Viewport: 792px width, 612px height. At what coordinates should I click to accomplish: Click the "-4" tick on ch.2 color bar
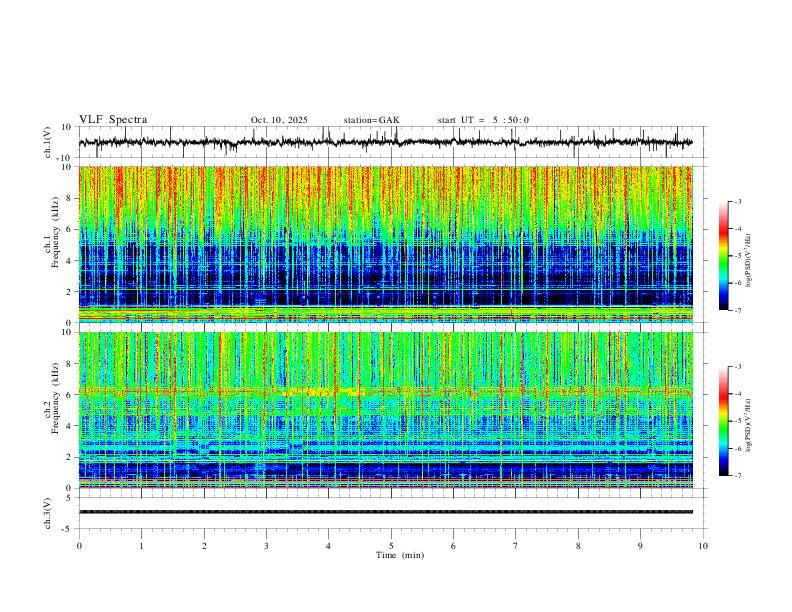(737, 394)
